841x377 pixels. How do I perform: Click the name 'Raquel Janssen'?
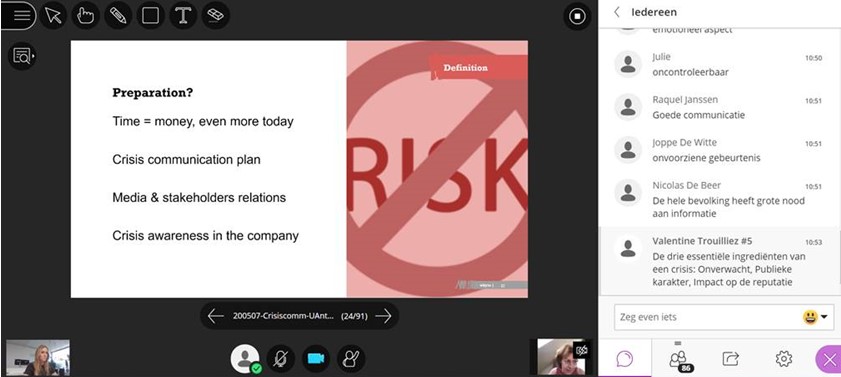tap(685, 100)
